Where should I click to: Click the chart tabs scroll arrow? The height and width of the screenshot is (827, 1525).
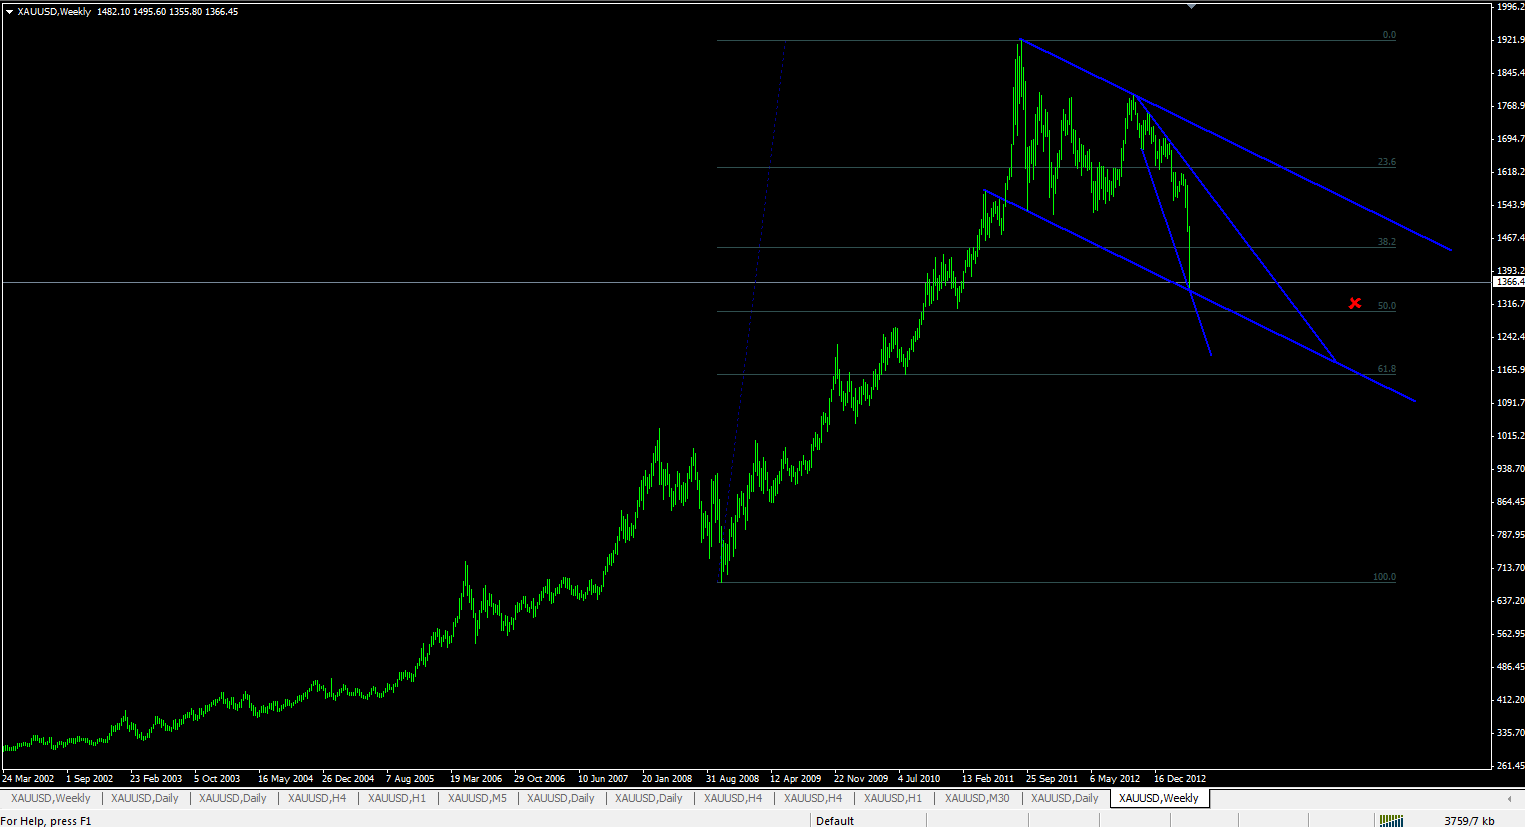pos(1509,799)
